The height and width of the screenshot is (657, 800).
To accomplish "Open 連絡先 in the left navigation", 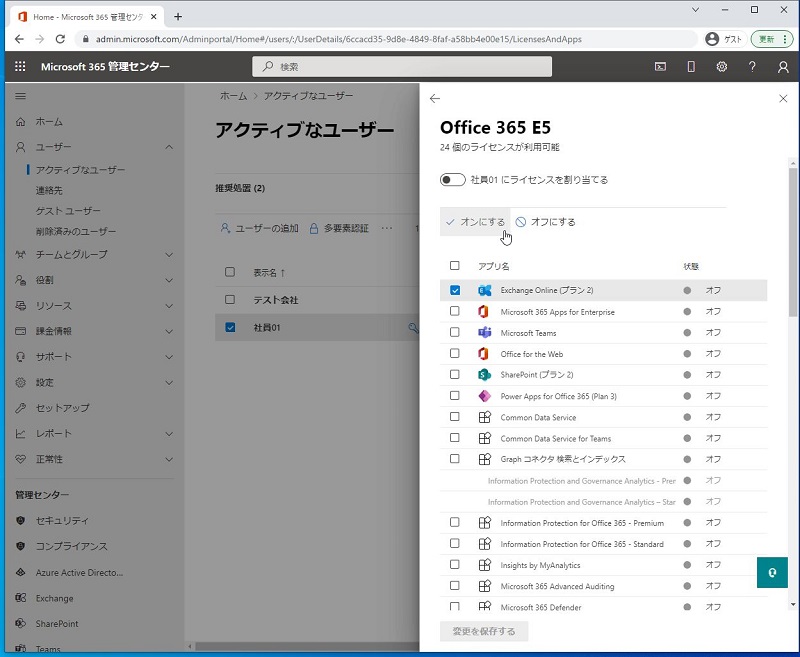I will 49,190.
